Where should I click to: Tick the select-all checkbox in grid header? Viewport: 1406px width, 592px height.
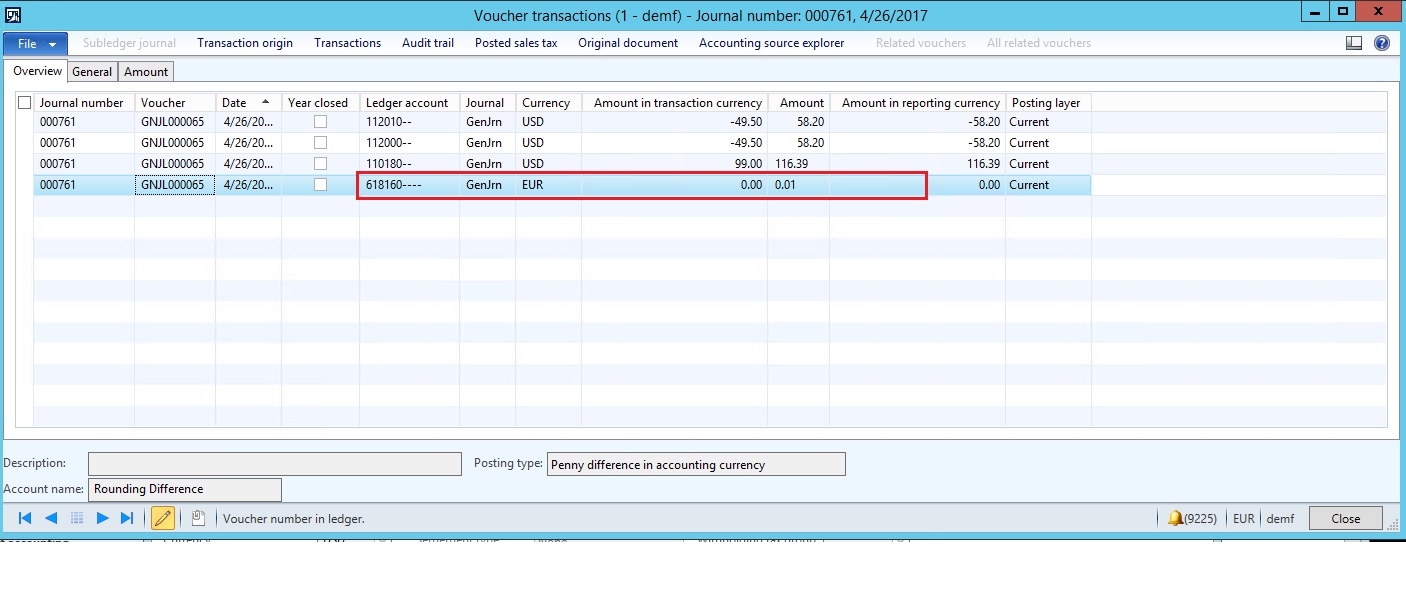coord(25,102)
